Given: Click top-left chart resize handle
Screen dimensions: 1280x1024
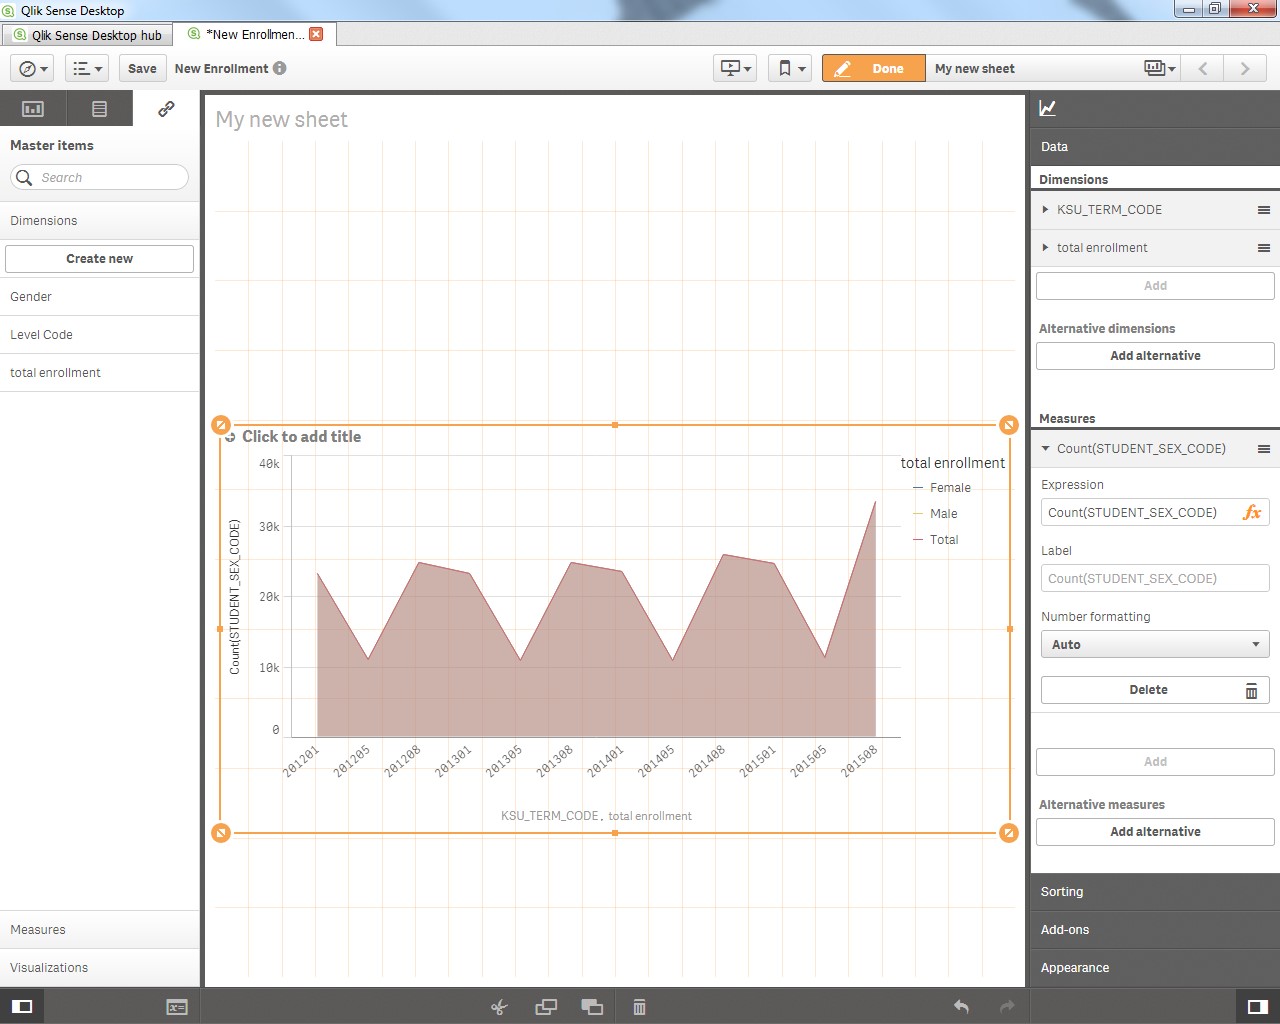Looking at the screenshot, I should pyautogui.click(x=221, y=425).
